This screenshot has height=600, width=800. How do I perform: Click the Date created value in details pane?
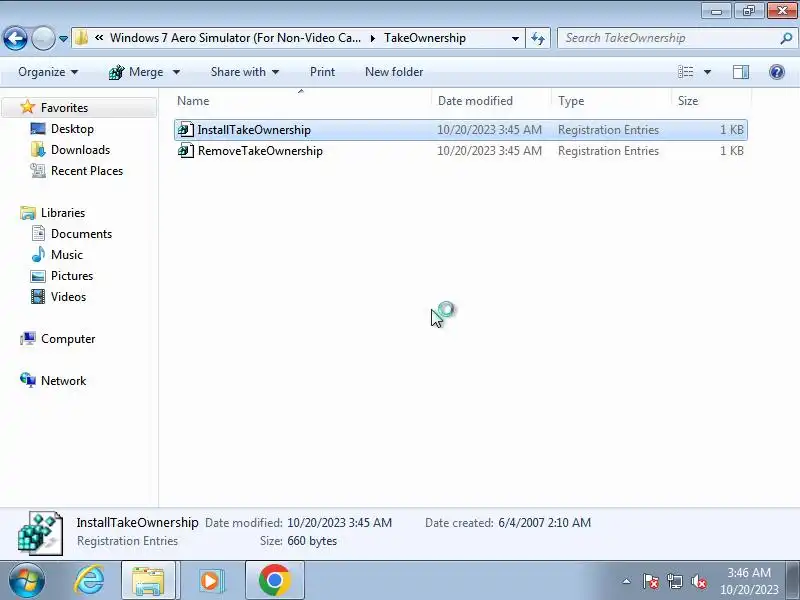coord(544,522)
